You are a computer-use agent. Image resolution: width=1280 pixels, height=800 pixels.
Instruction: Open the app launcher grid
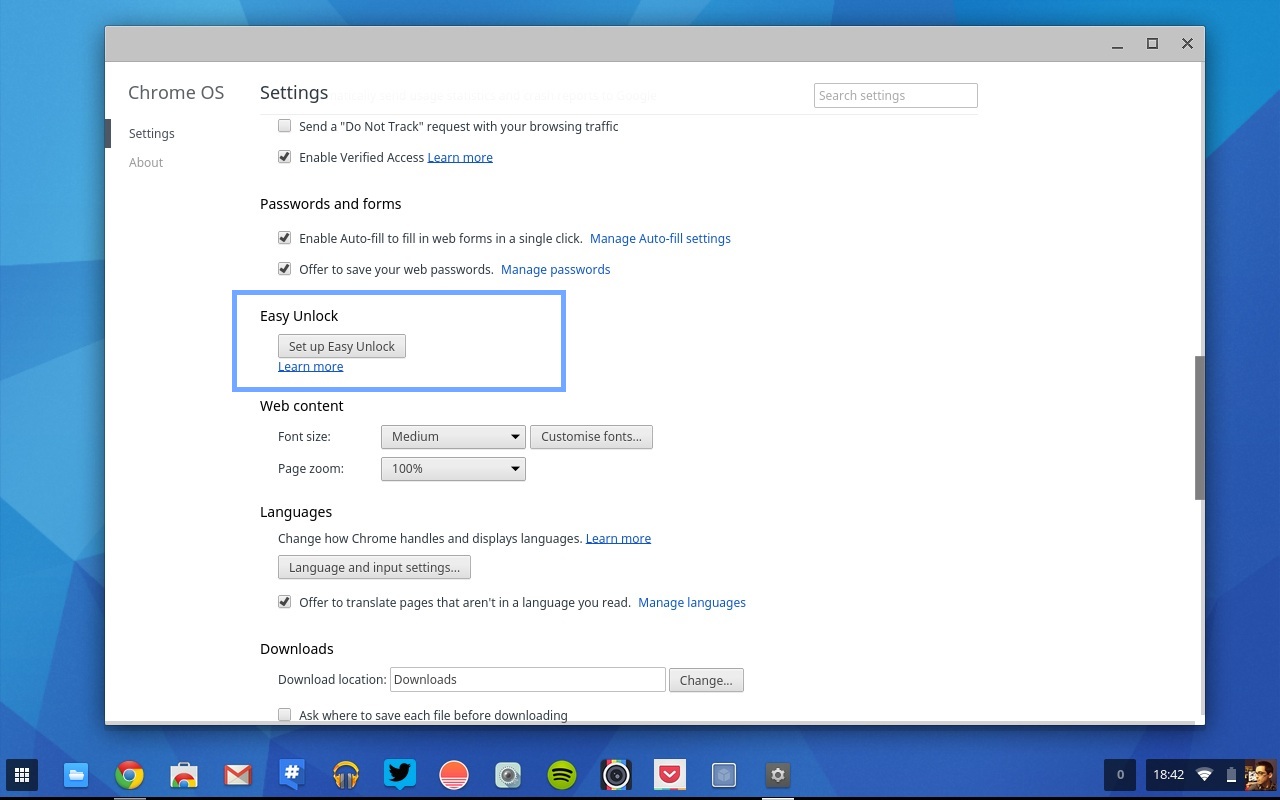(22, 775)
